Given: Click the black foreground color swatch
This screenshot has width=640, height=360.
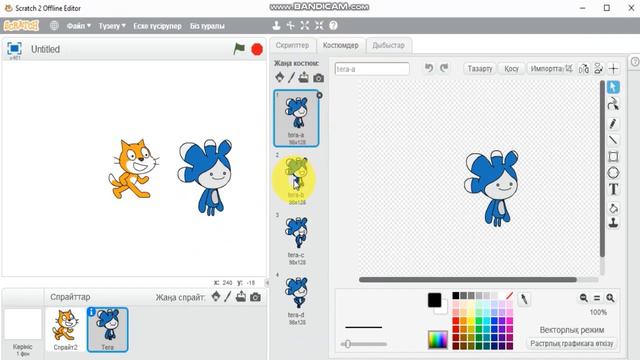Looking at the screenshot, I should [434, 300].
